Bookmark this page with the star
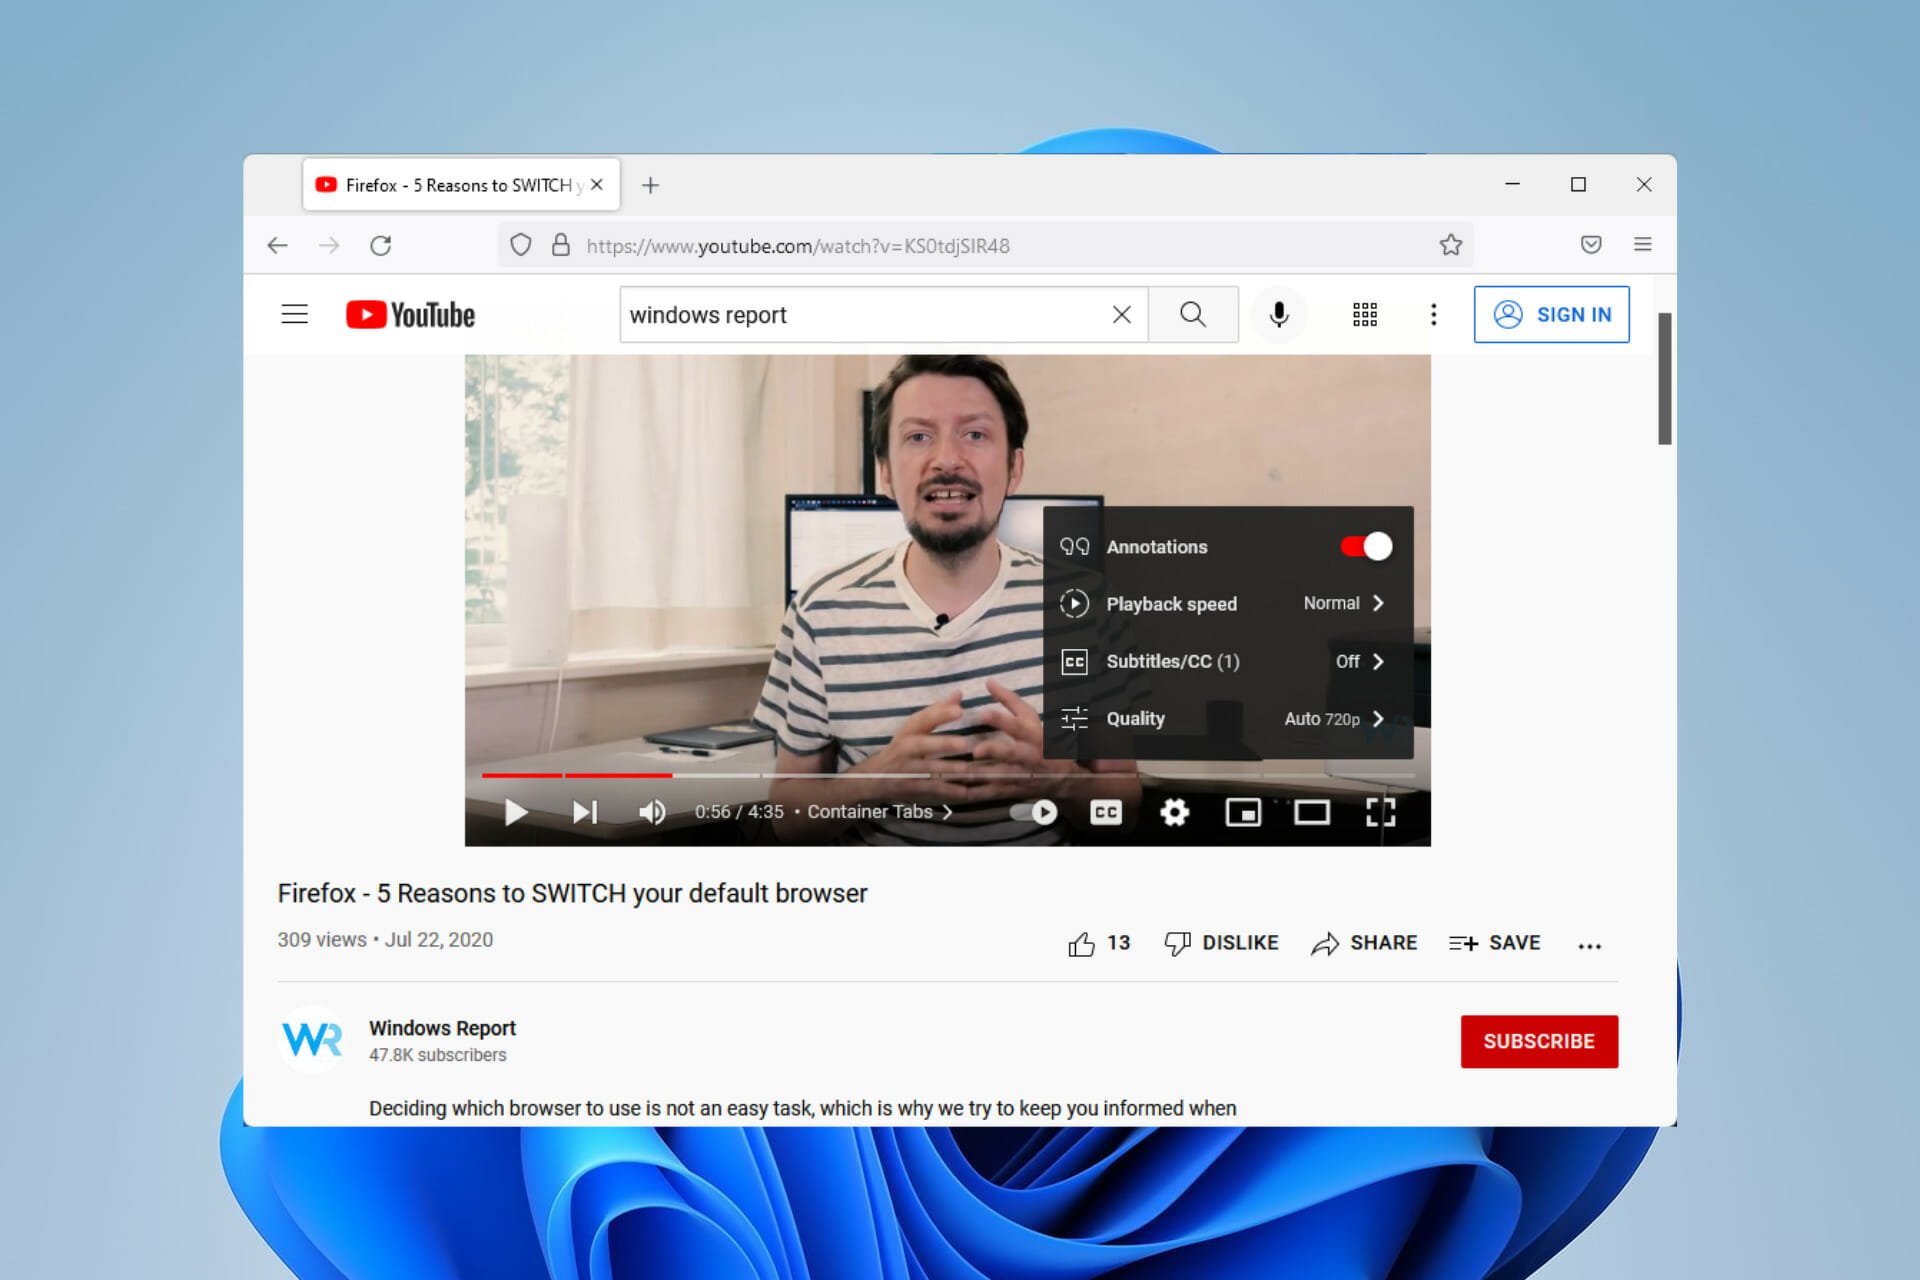This screenshot has height=1280, width=1920. point(1450,245)
